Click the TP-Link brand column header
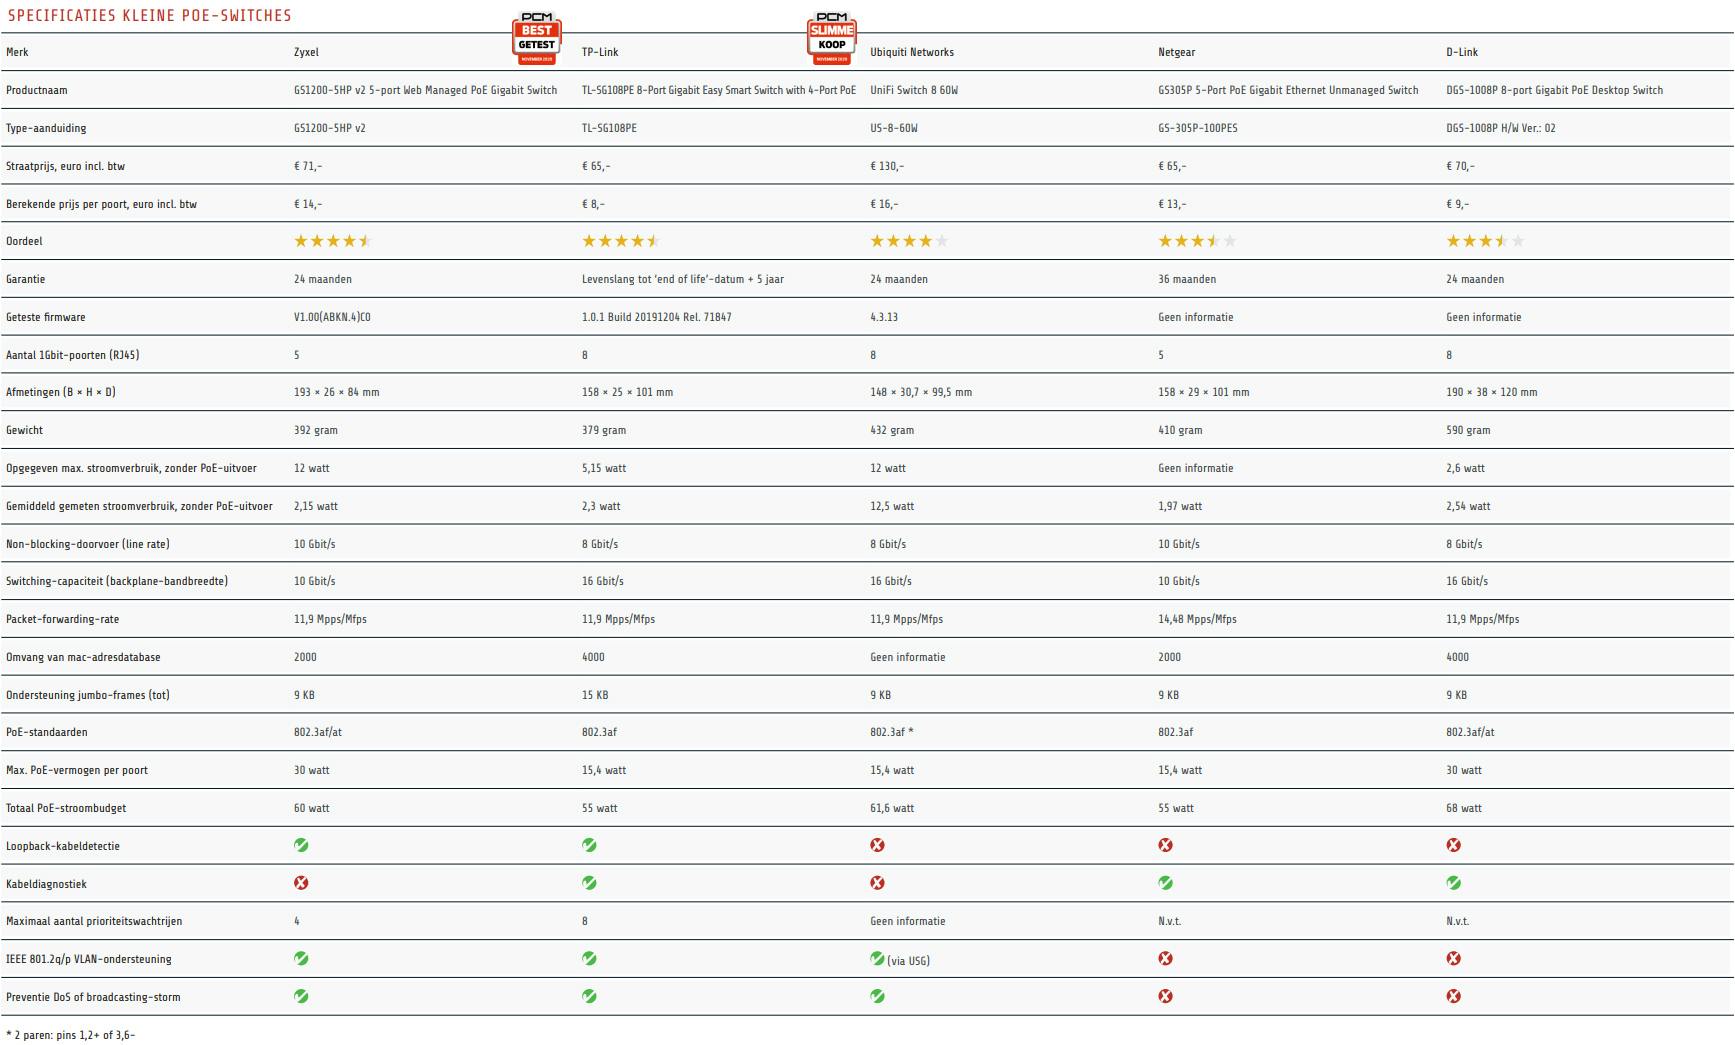This screenshot has width=1735, height=1045. (x=600, y=52)
